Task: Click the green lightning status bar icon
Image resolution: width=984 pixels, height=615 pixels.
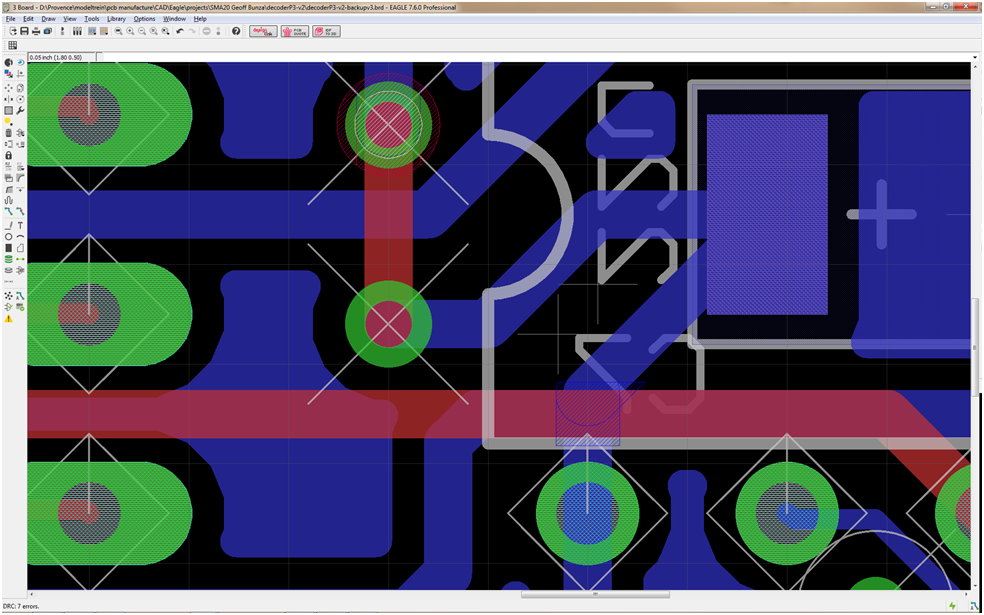Action: tap(953, 606)
